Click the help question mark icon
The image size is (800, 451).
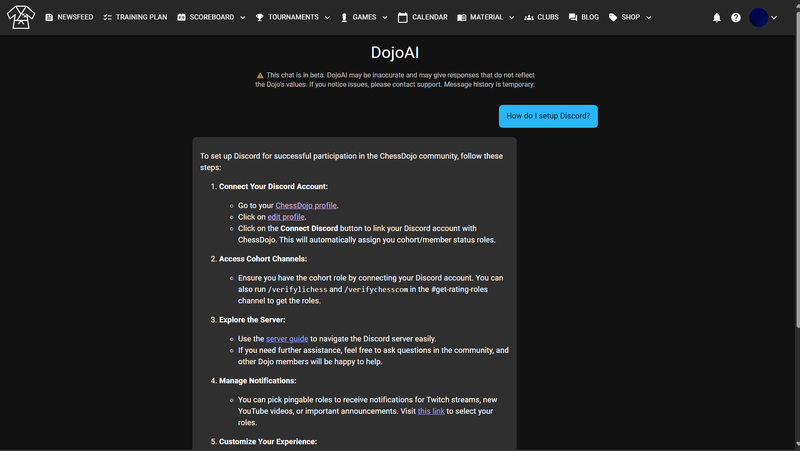point(736,18)
